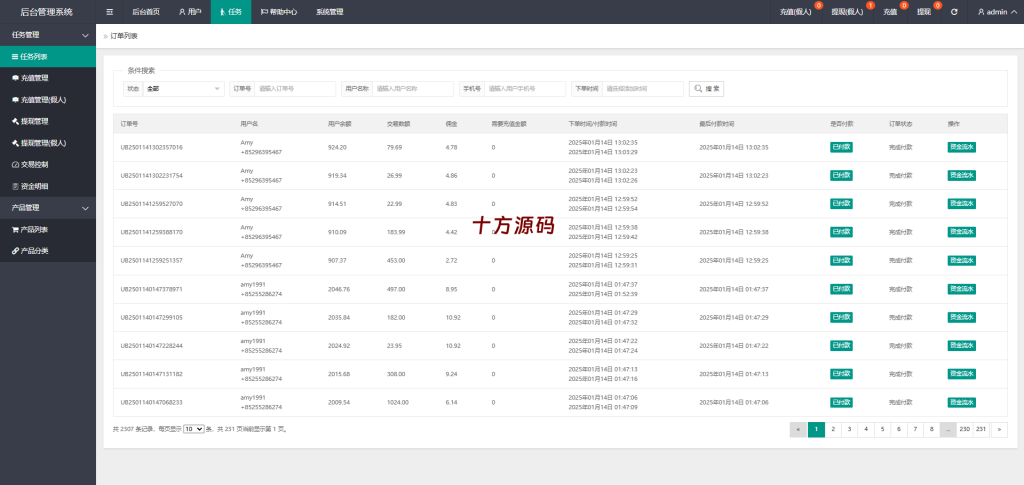Toggle the sidebar collapse icon
1024x485 pixels.
109,12
